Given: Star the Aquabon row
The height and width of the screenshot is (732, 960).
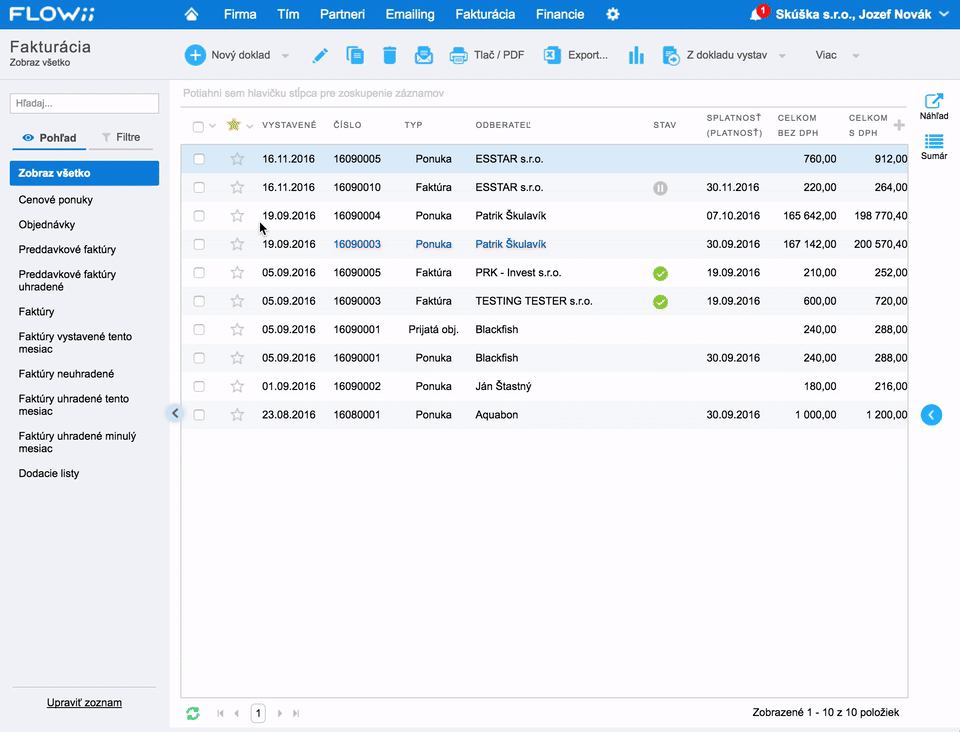Looking at the screenshot, I should (237, 415).
